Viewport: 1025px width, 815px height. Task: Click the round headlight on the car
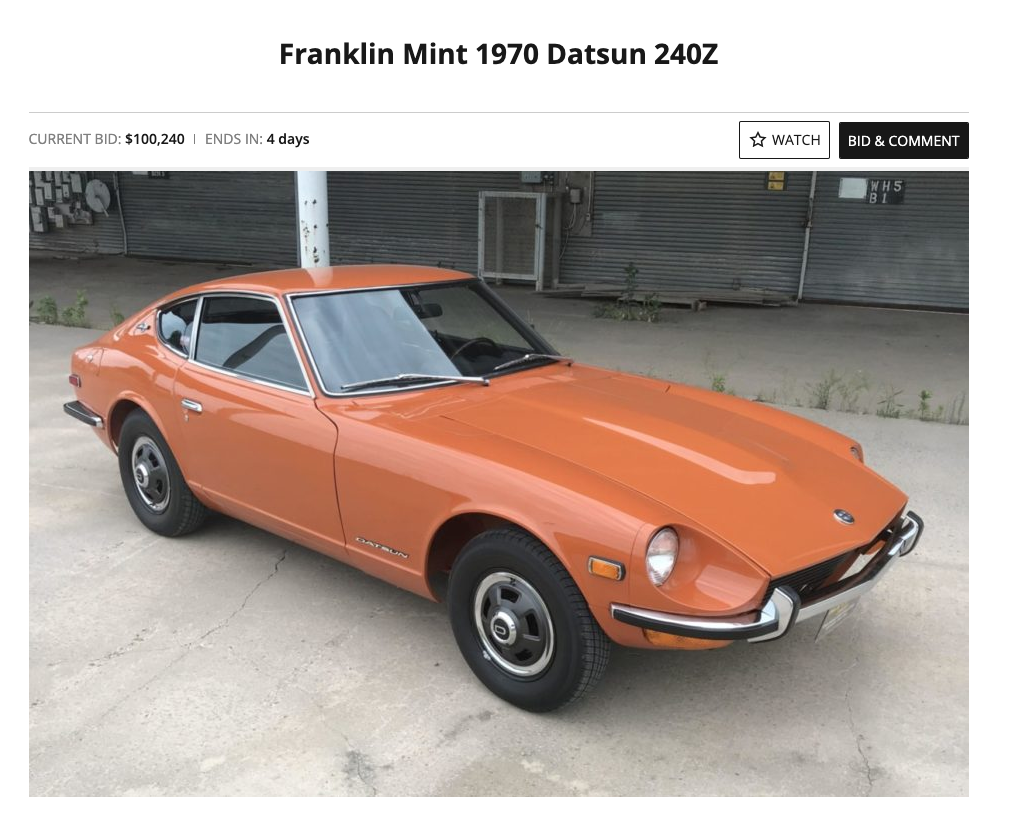click(x=662, y=556)
